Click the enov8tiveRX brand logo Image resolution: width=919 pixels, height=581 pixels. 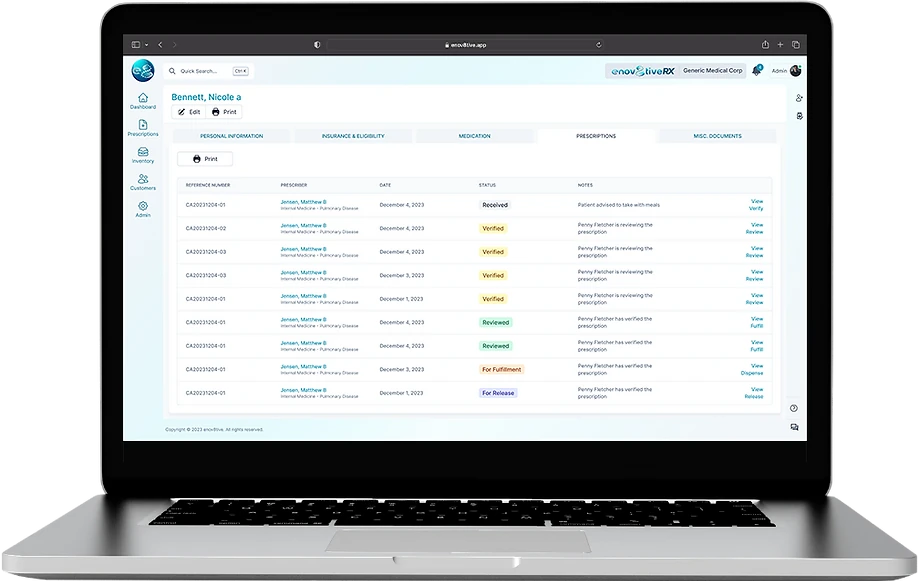642,71
